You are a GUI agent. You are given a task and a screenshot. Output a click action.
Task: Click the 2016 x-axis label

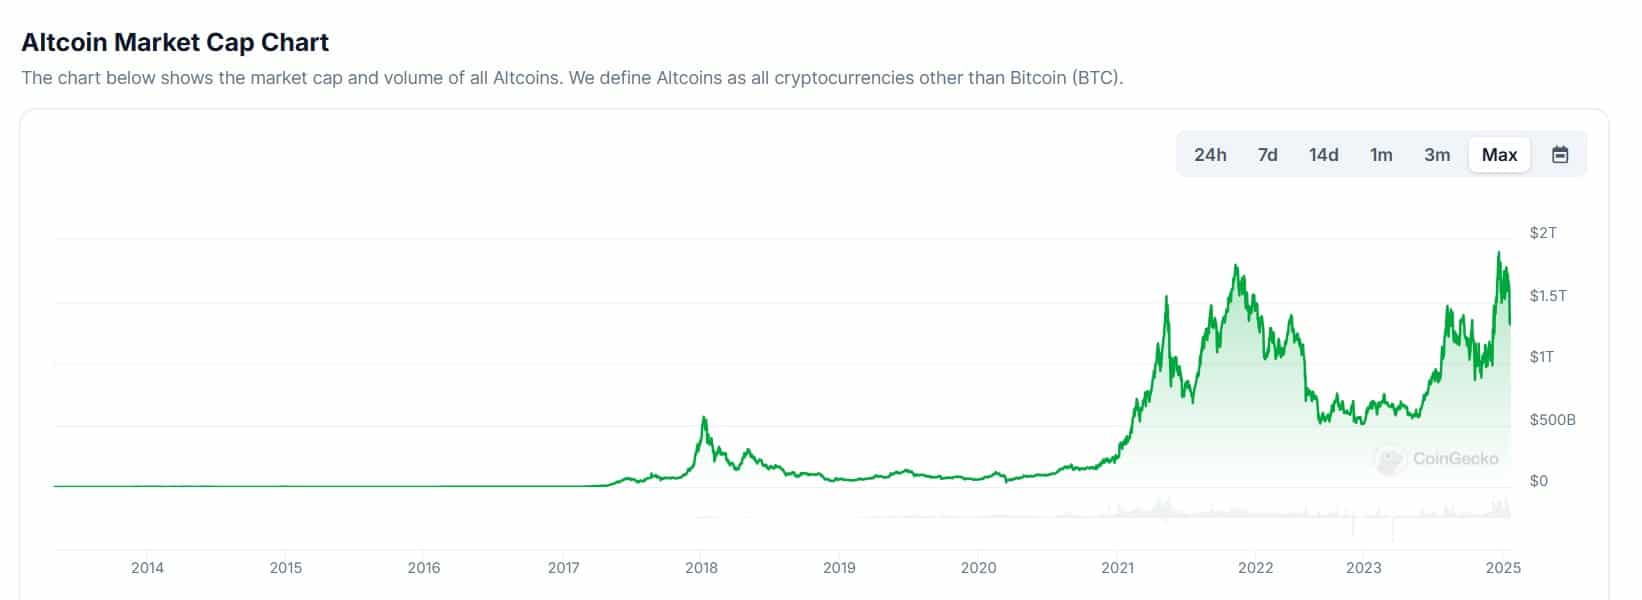pyautogui.click(x=423, y=568)
